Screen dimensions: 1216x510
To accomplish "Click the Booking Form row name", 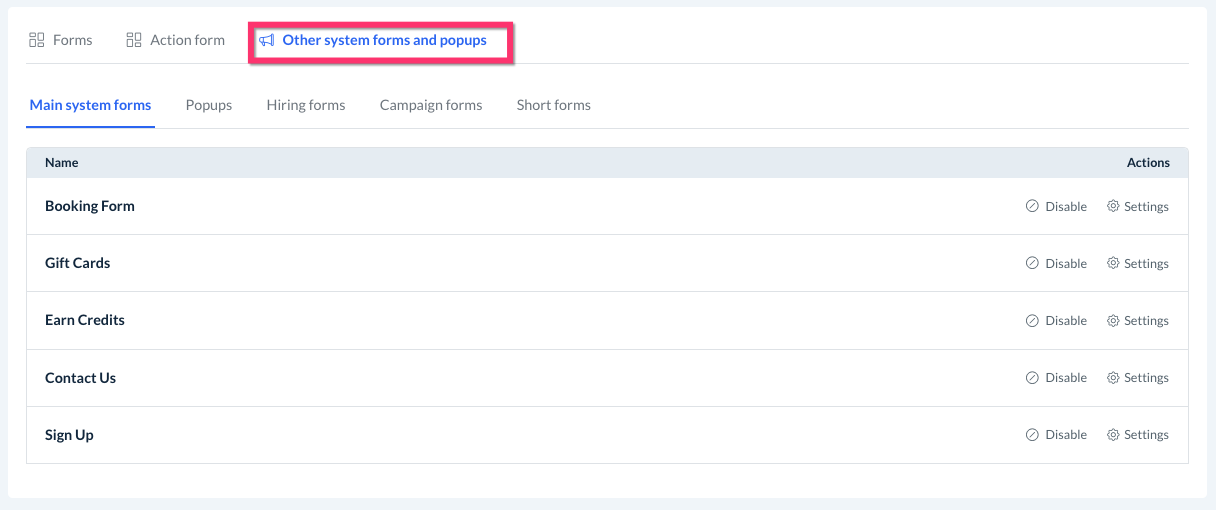I will tap(90, 206).
